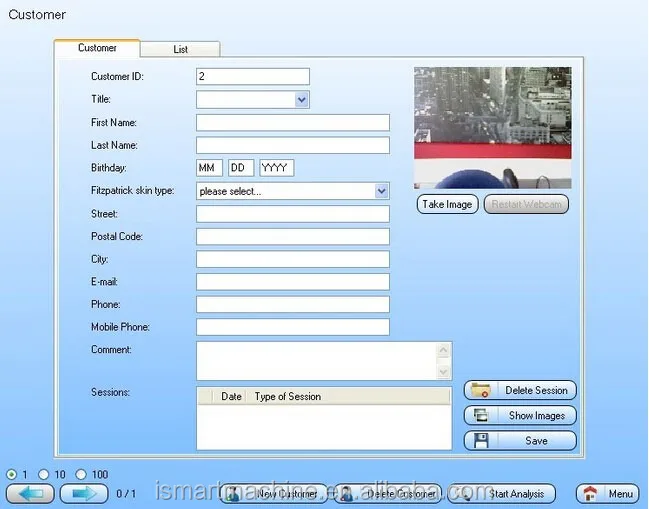Open the Title dropdown

(x=302, y=100)
